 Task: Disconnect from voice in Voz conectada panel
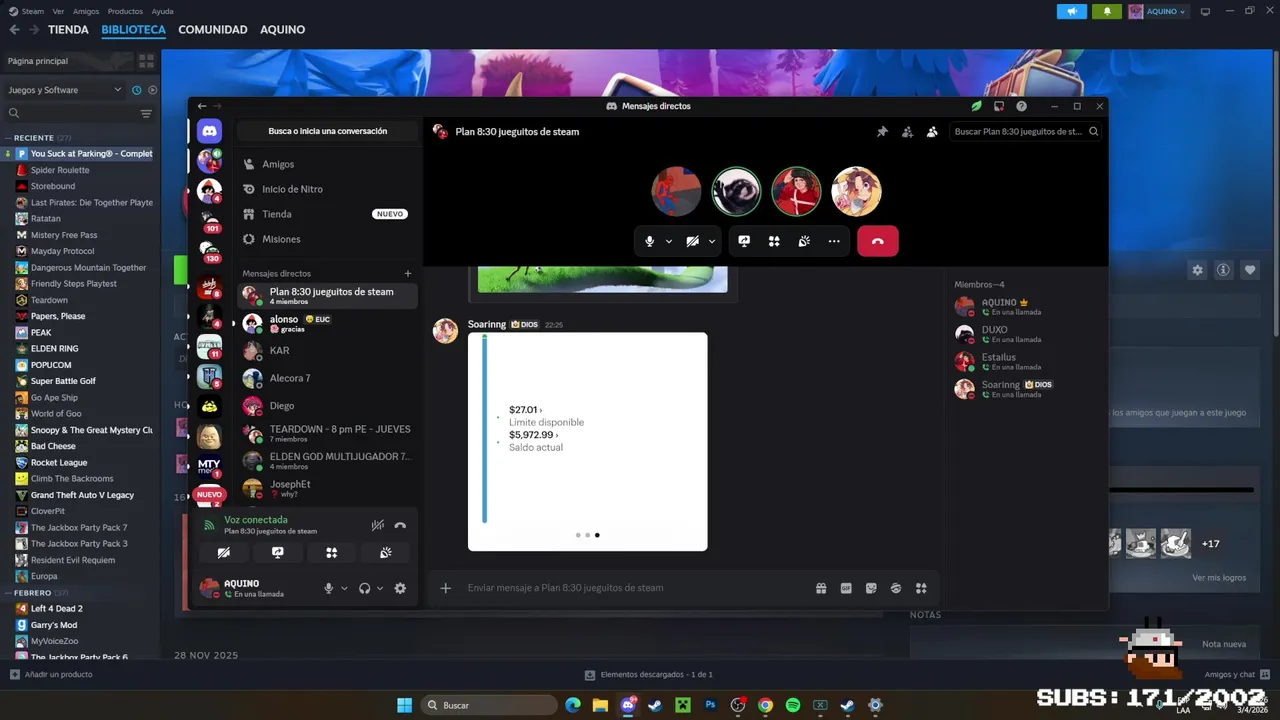[x=400, y=525]
